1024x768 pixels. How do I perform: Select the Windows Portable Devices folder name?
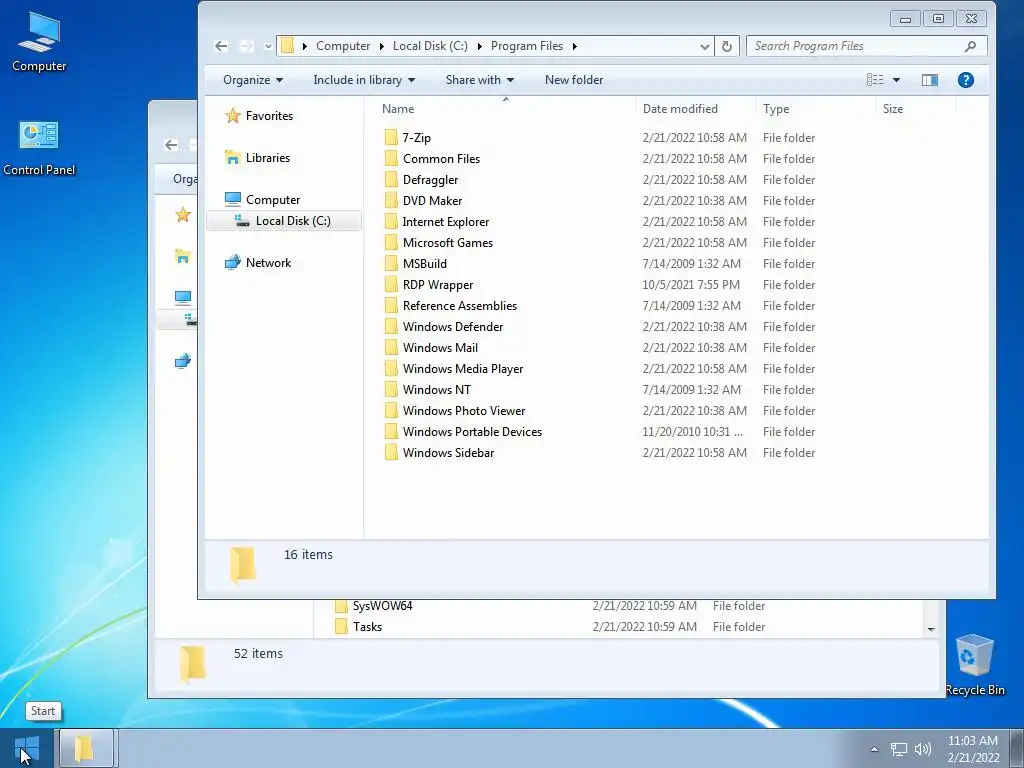coord(473,432)
